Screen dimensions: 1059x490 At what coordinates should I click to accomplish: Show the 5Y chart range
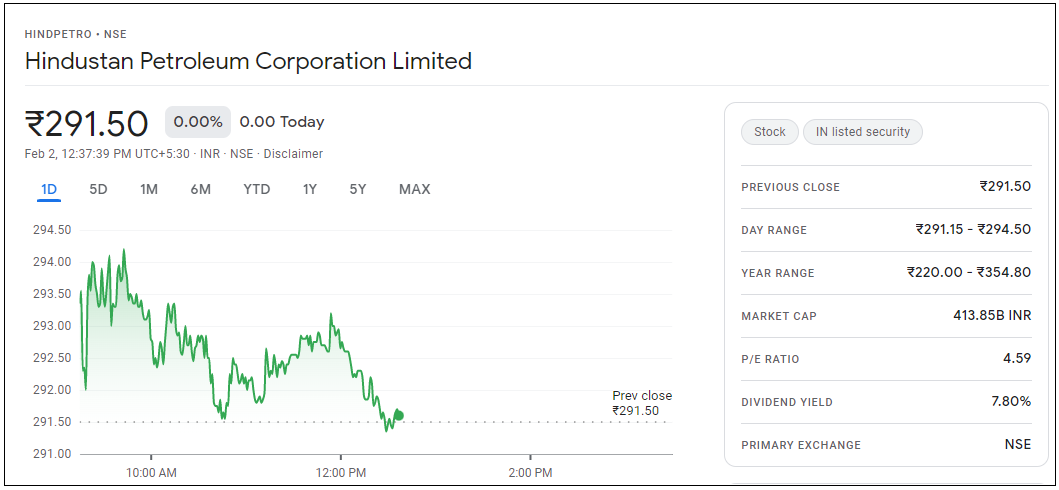pos(357,190)
